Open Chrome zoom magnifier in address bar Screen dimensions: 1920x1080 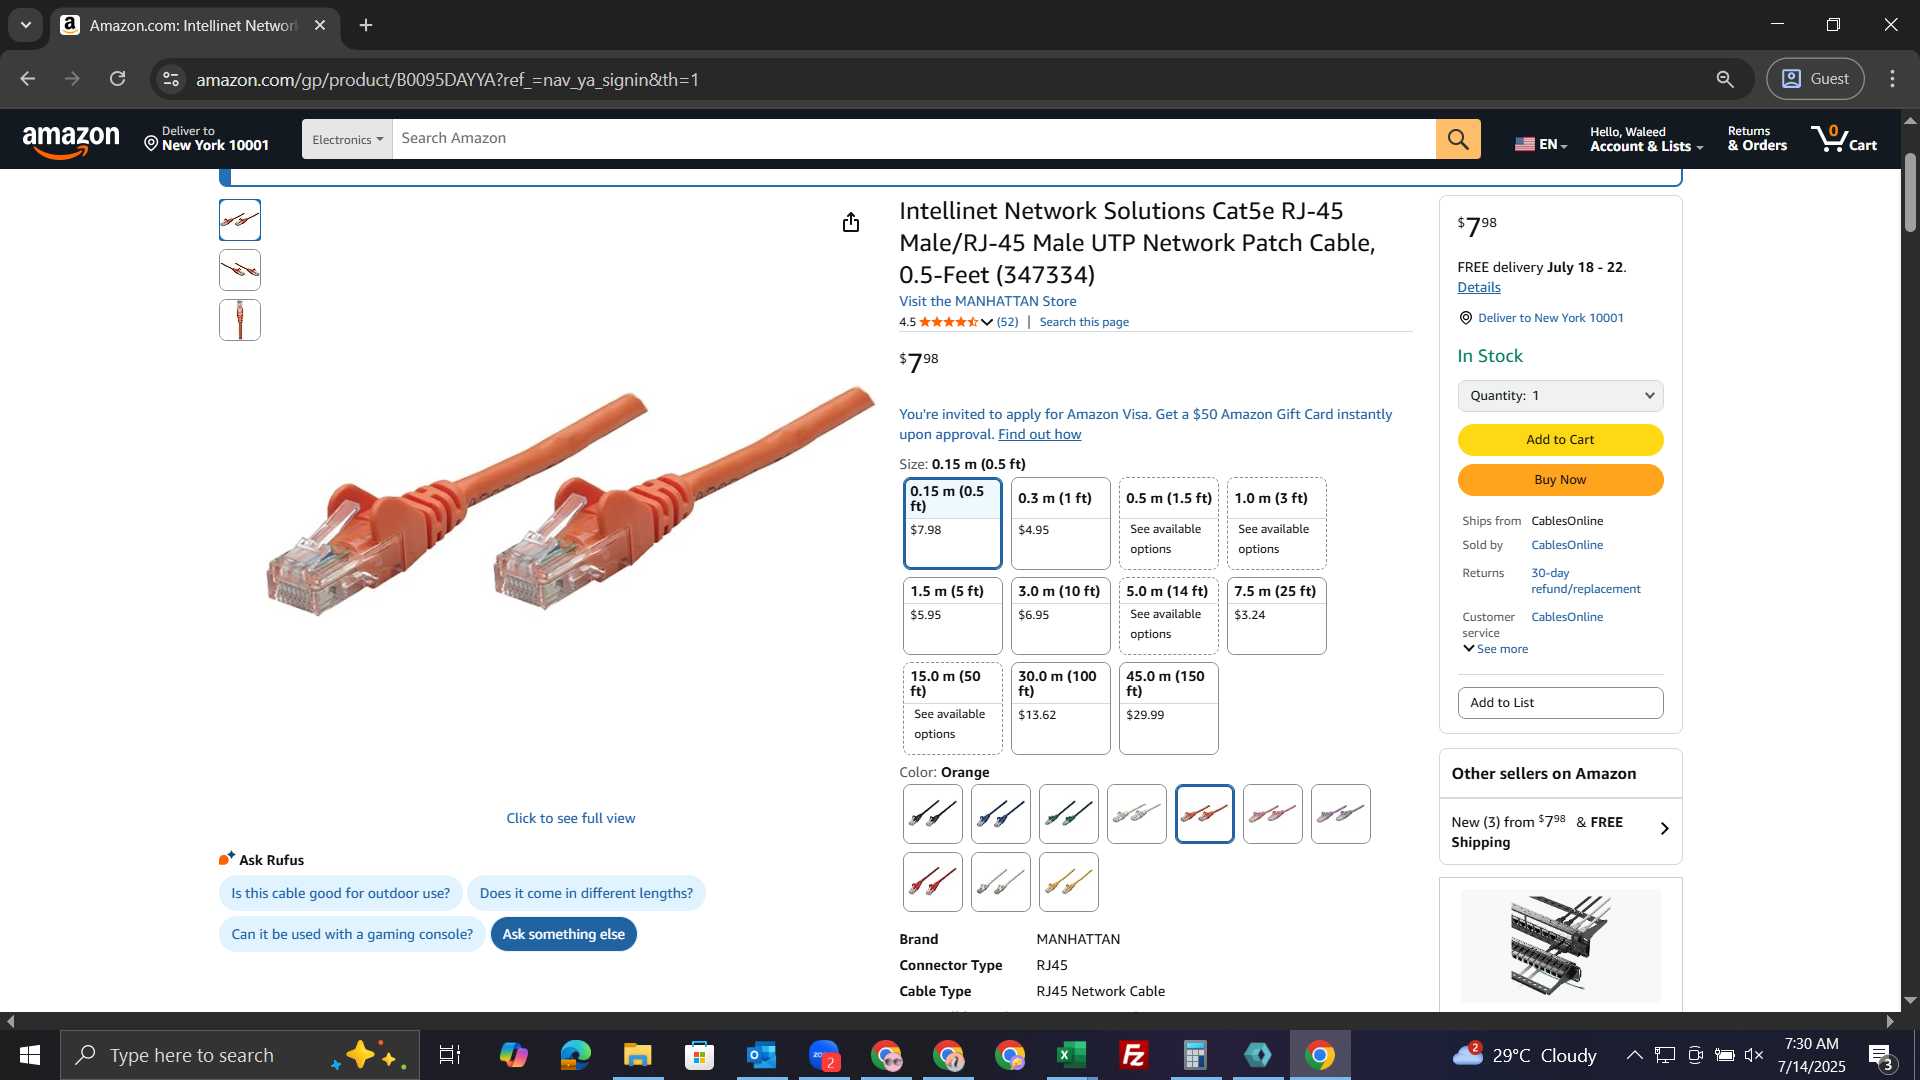pos(1725,79)
